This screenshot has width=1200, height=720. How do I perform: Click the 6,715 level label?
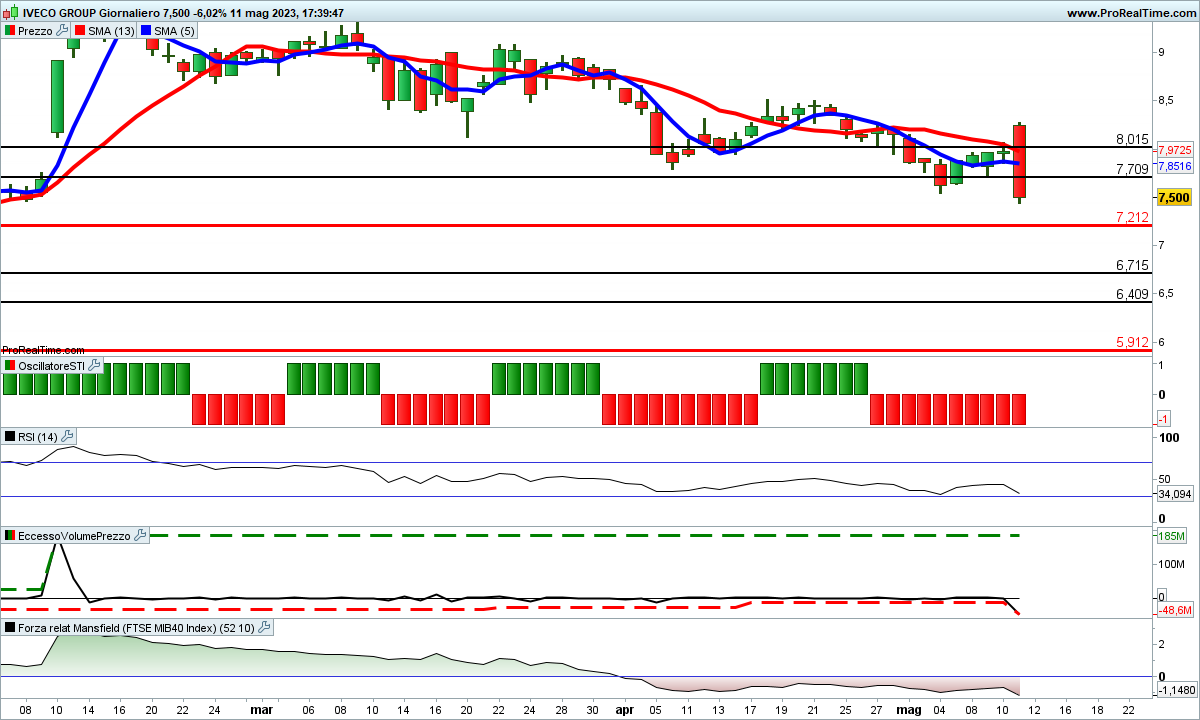(x=1132, y=265)
